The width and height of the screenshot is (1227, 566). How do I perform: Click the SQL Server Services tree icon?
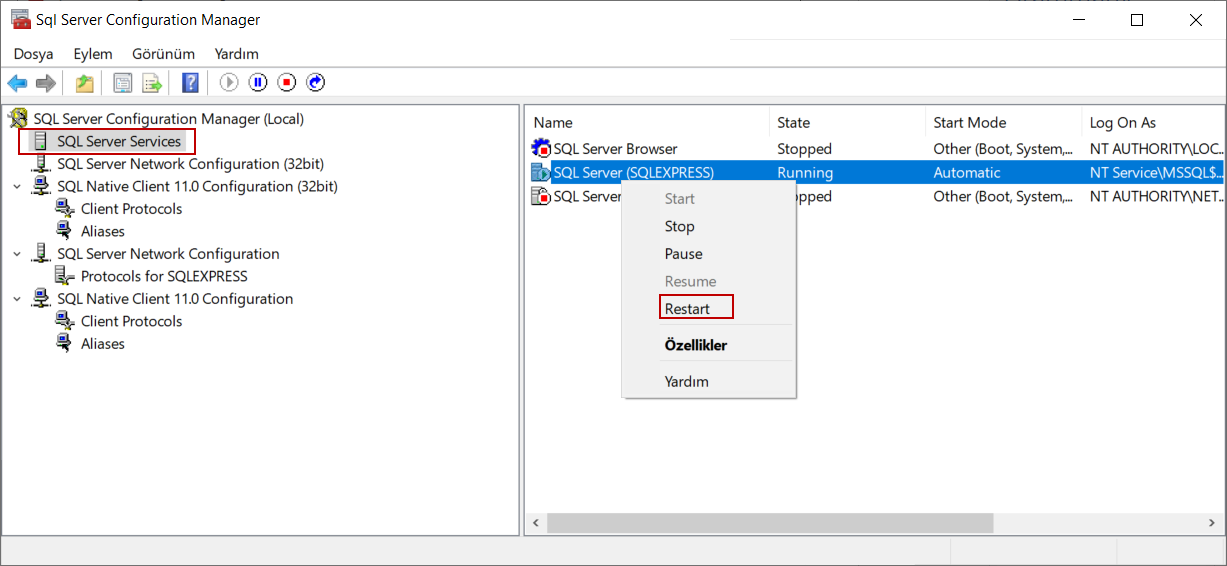tap(41, 141)
